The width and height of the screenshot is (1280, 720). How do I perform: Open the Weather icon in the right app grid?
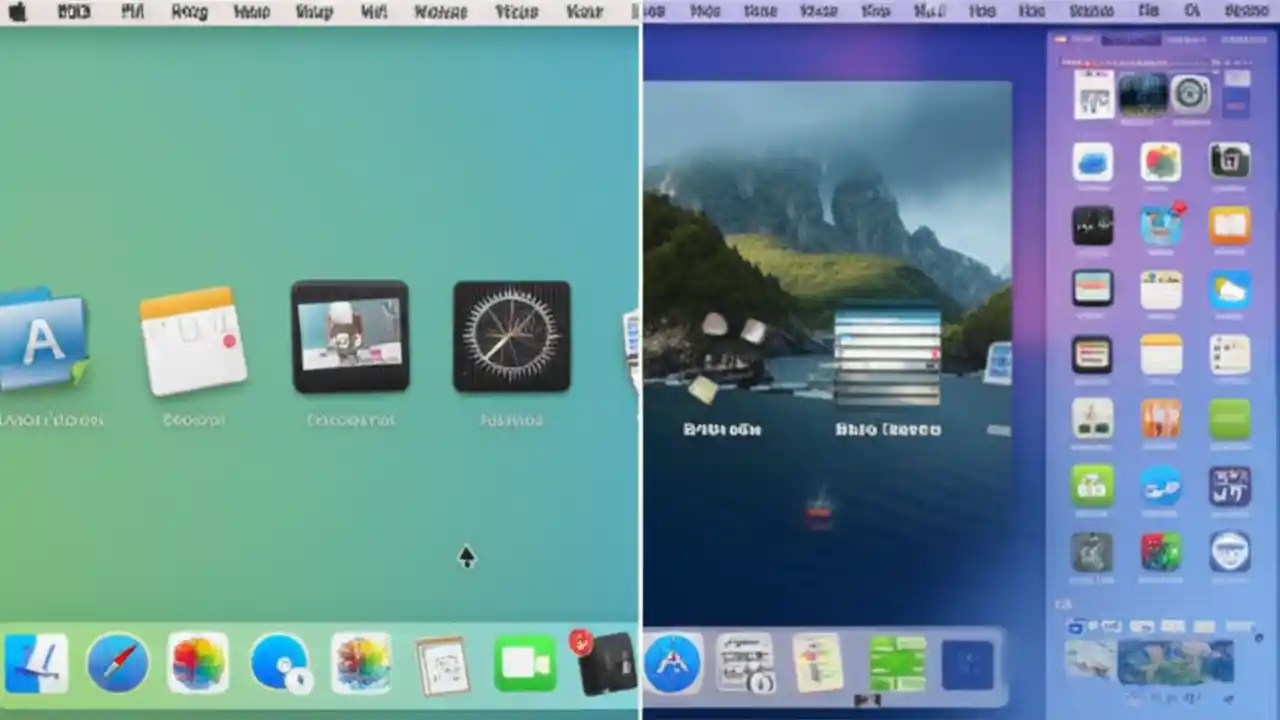coord(1229,290)
